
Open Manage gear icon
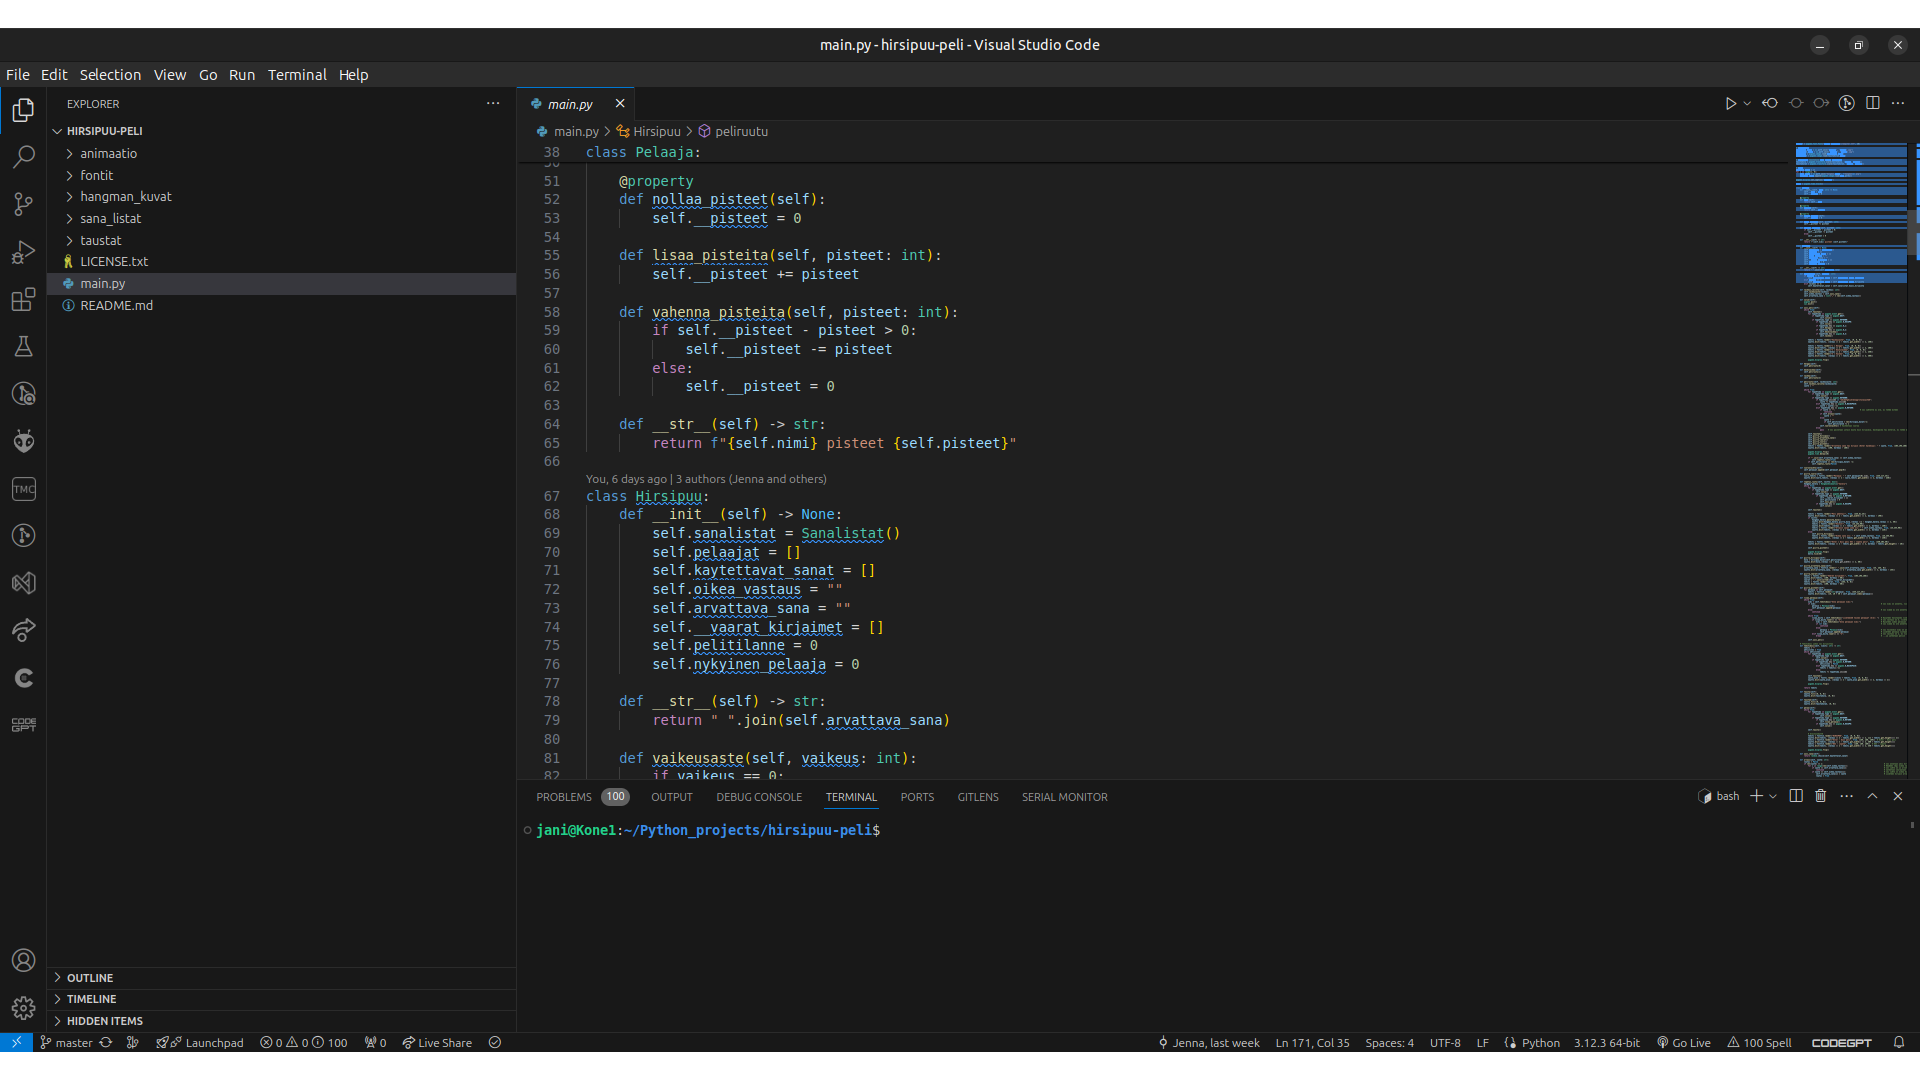point(23,1007)
